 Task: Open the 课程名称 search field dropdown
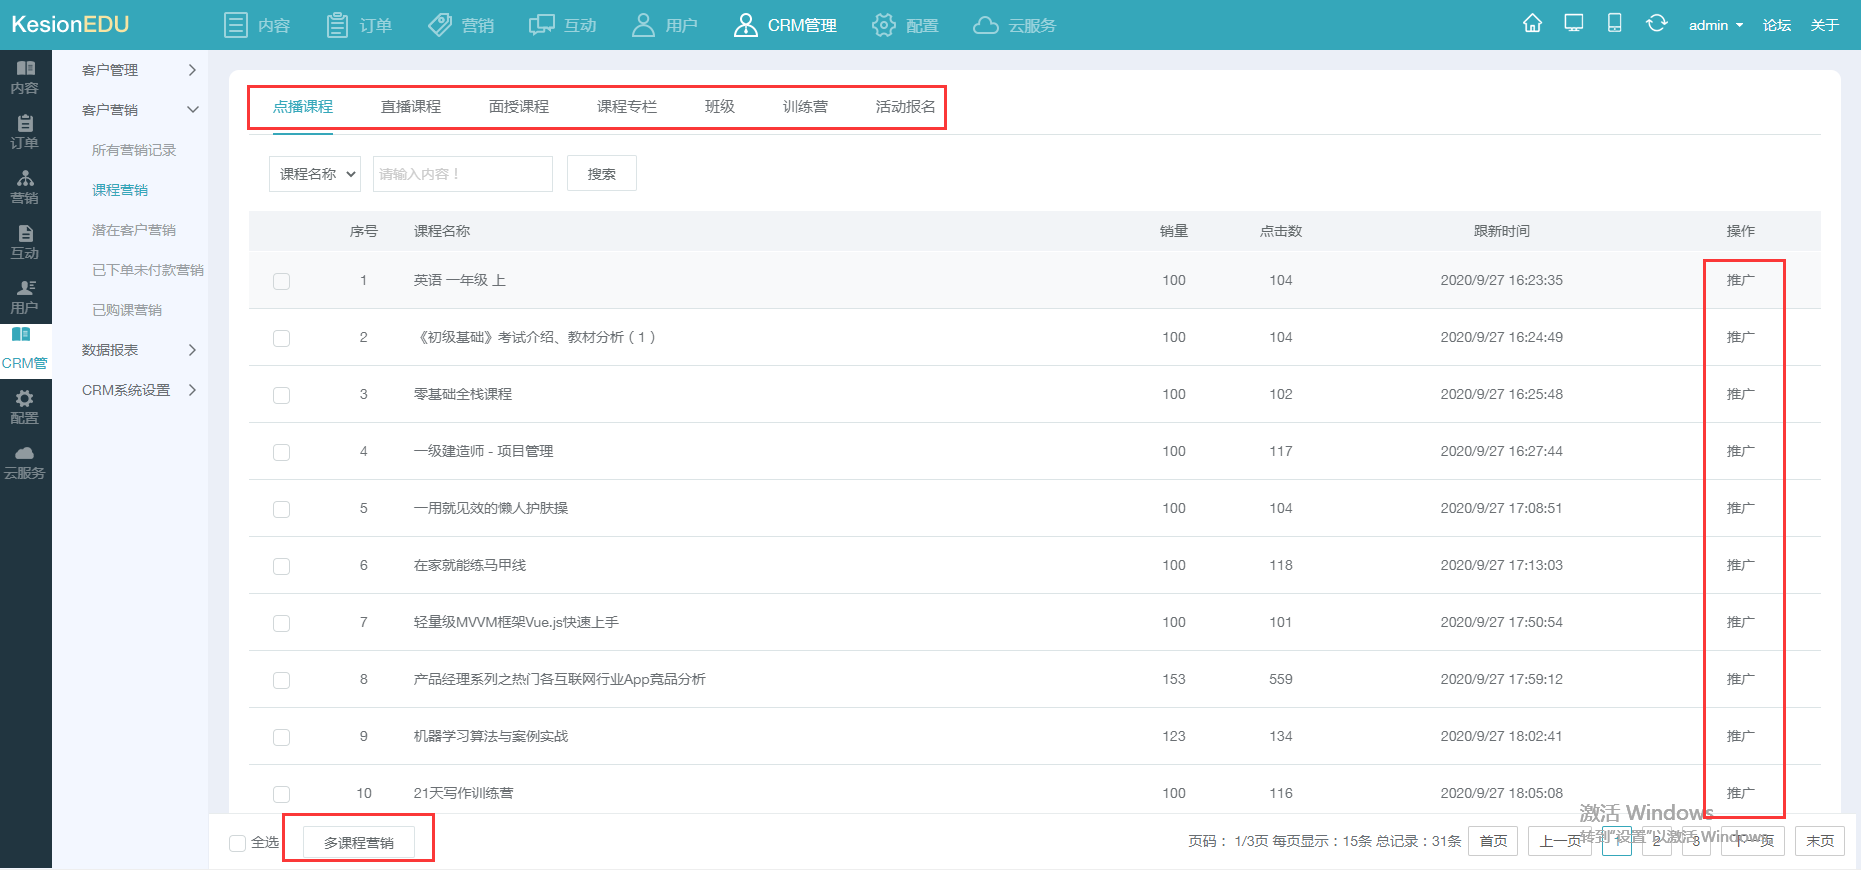(x=315, y=174)
